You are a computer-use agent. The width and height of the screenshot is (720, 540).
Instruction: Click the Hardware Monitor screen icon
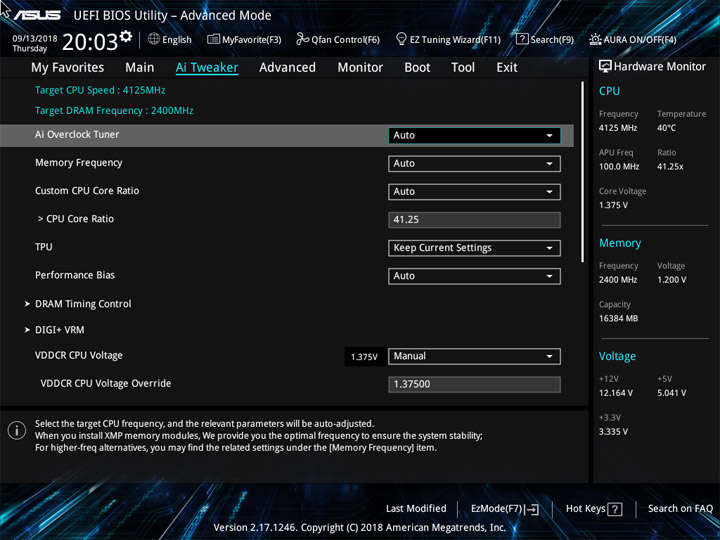click(605, 67)
